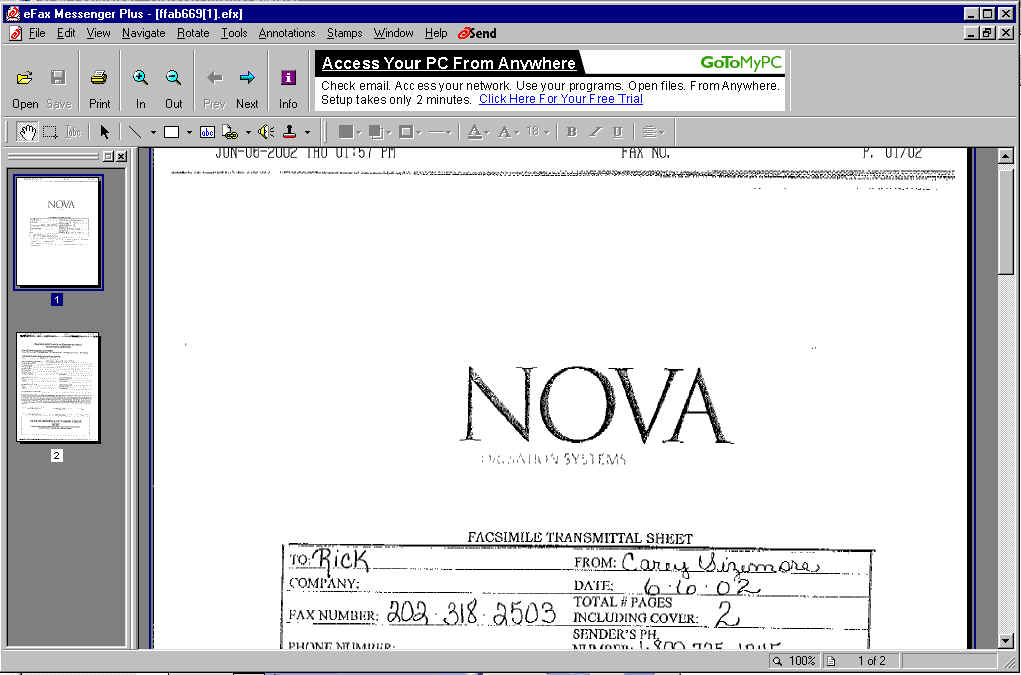Screen dimensions: 1021x675
Task: Print the current fax
Action: (x=99, y=89)
